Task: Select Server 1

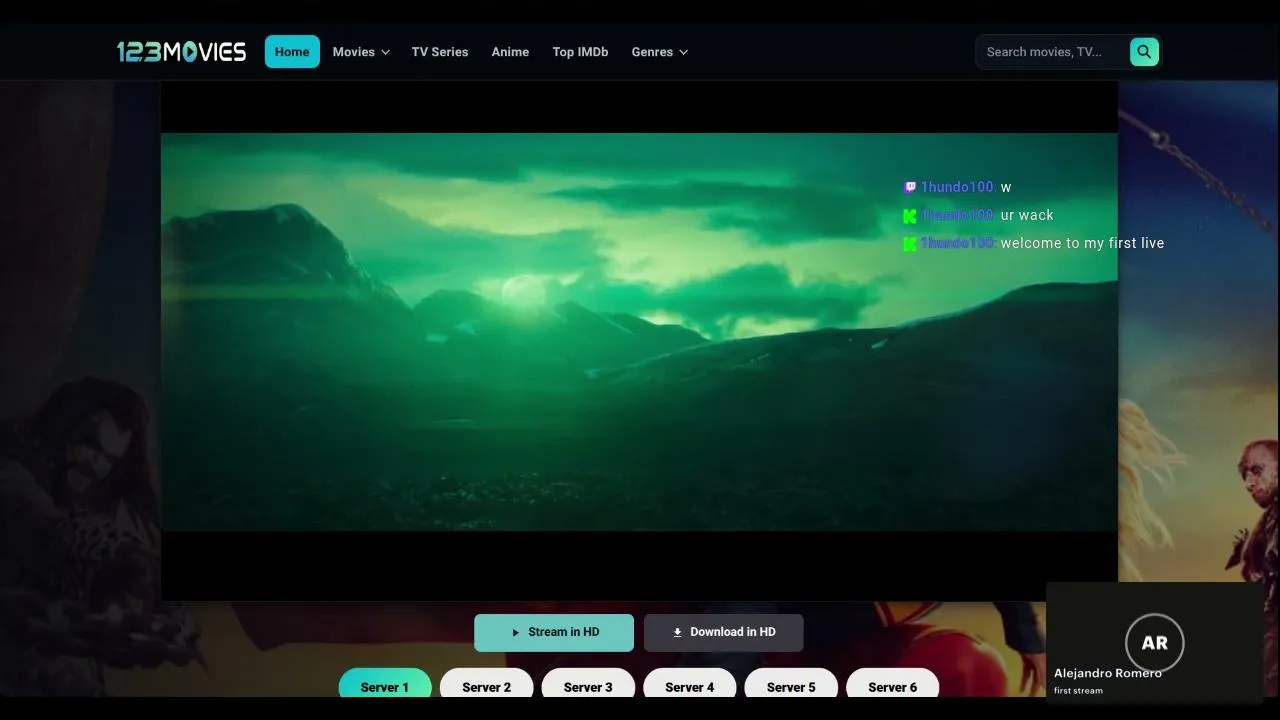Action: coord(385,685)
